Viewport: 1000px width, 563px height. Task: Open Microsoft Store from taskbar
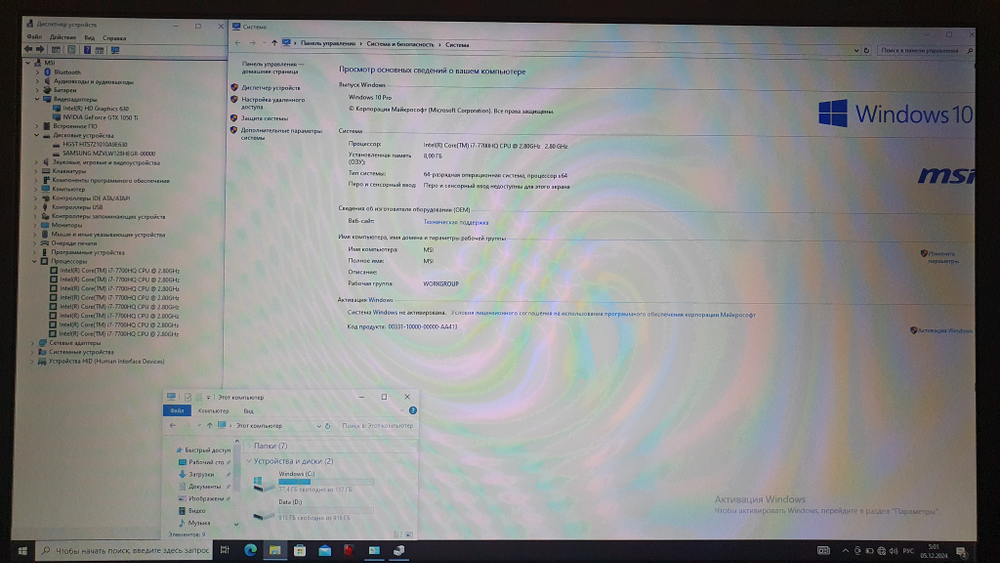pyautogui.click(x=300, y=550)
